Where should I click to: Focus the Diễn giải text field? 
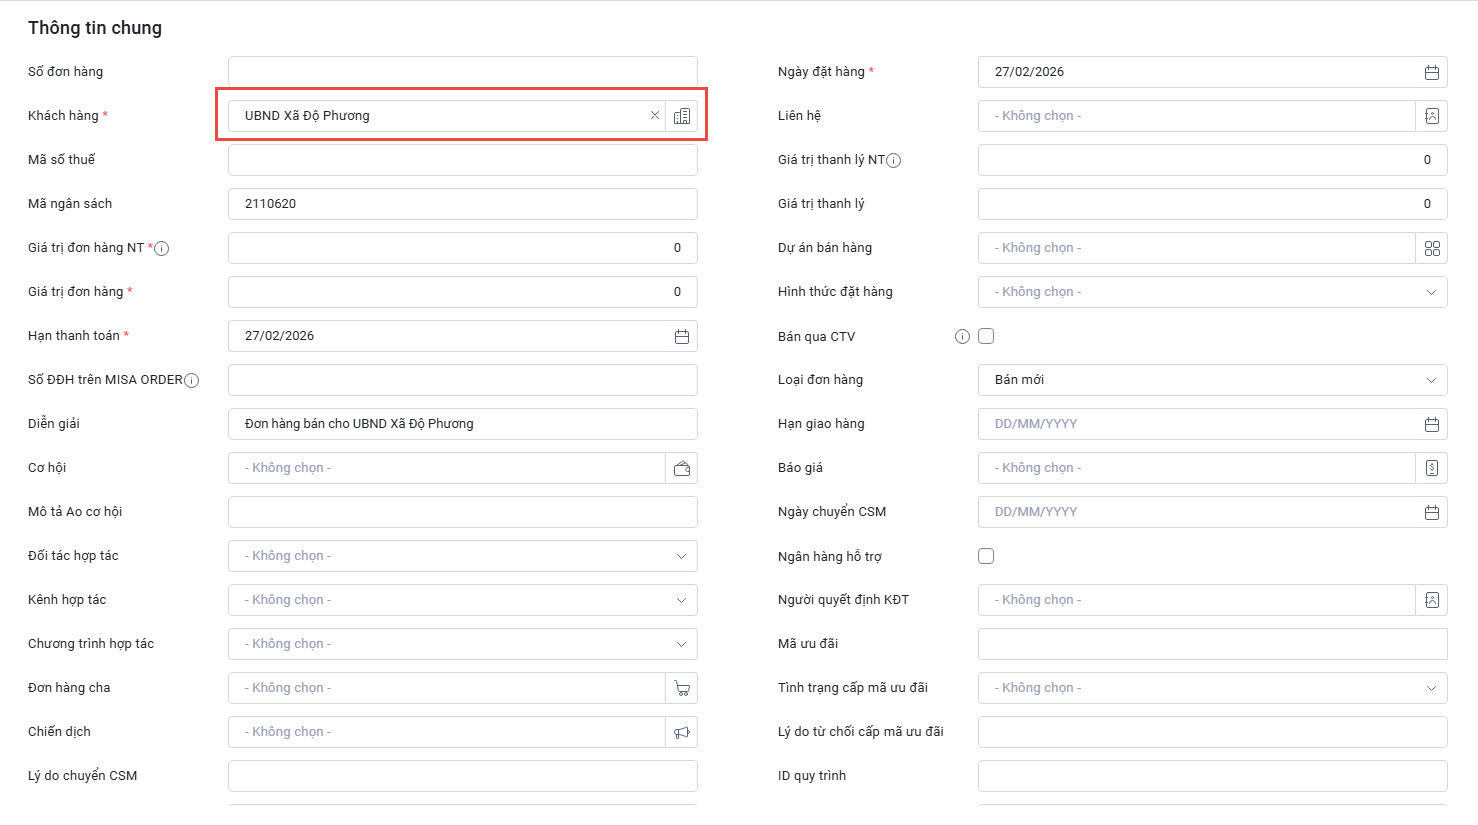pos(462,424)
